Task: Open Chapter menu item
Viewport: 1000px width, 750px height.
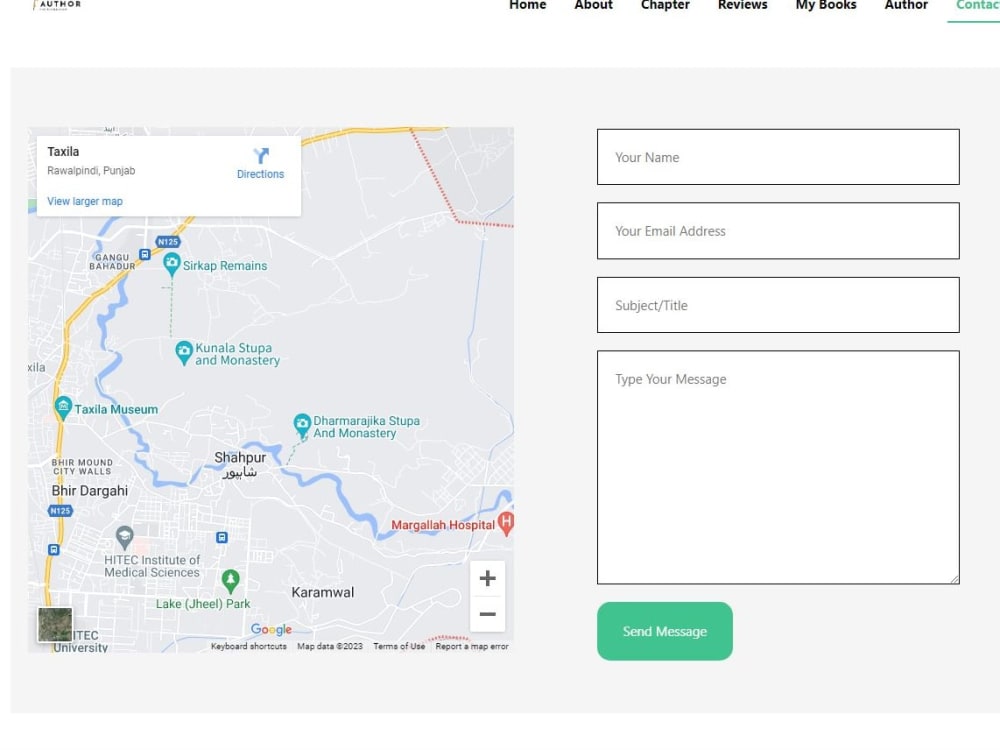Action: coord(665,5)
